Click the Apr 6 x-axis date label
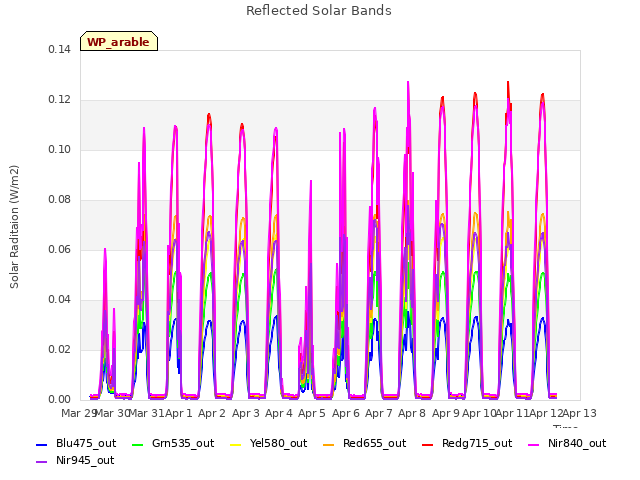640x480 pixels. pyautogui.click(x=346, y=413)
